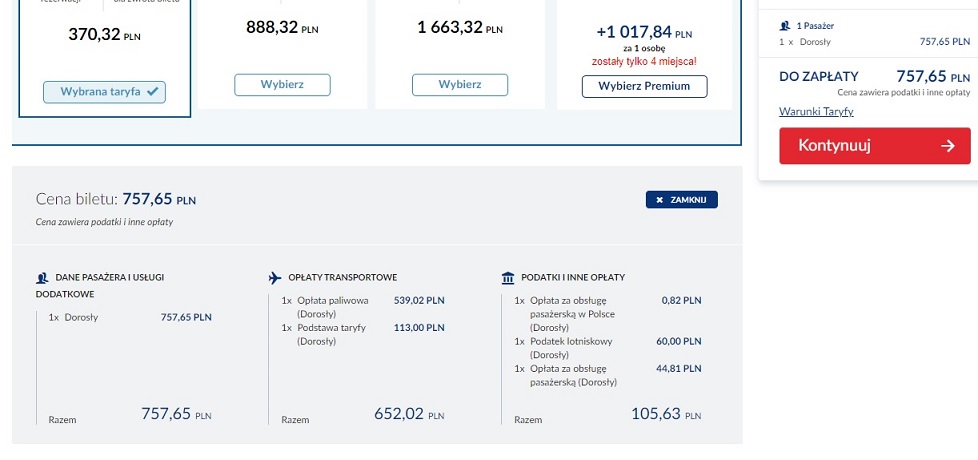Click the 370,32 PLN fare price
This screenshot has width=978, height=460.
pyautogui.click(x=104, y=34)
